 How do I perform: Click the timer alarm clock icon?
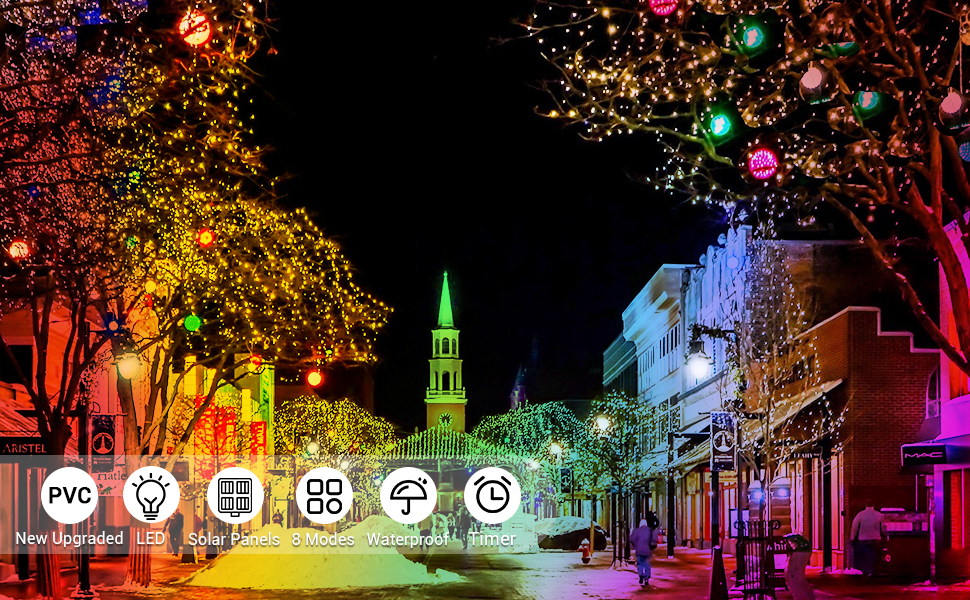tap(492, 495)
